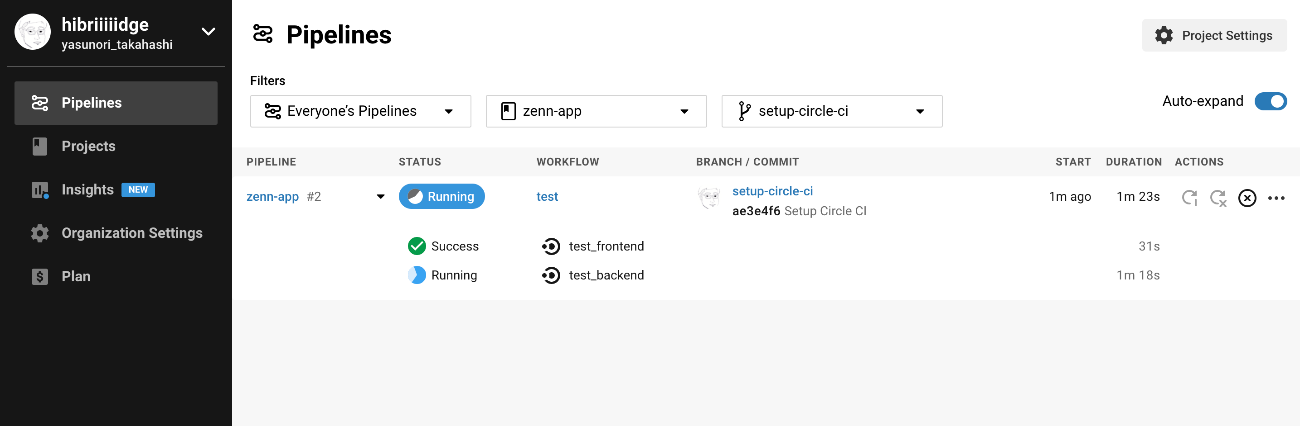Collapse the zenn-app #2 pipeline row arrow
Screen dimensions: 1300x426
click(380, 197)
